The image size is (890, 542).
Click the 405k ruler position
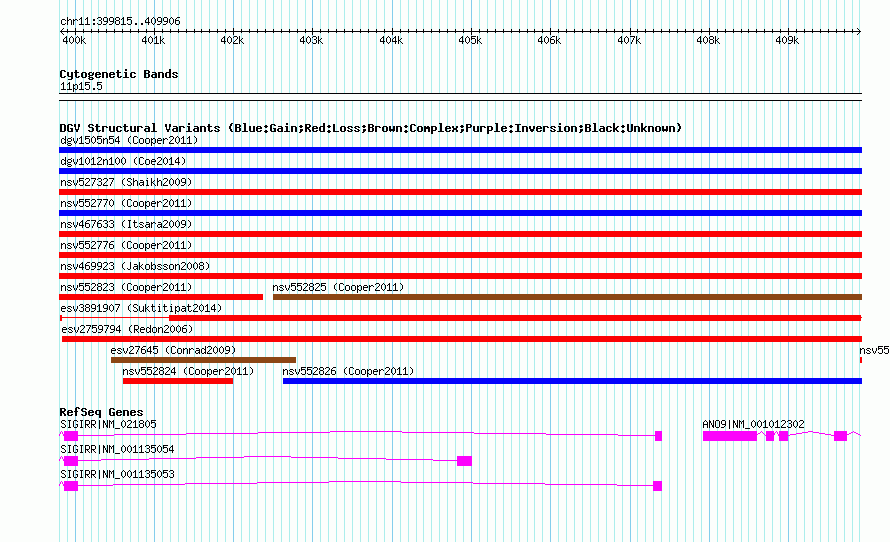coord(470,40)
